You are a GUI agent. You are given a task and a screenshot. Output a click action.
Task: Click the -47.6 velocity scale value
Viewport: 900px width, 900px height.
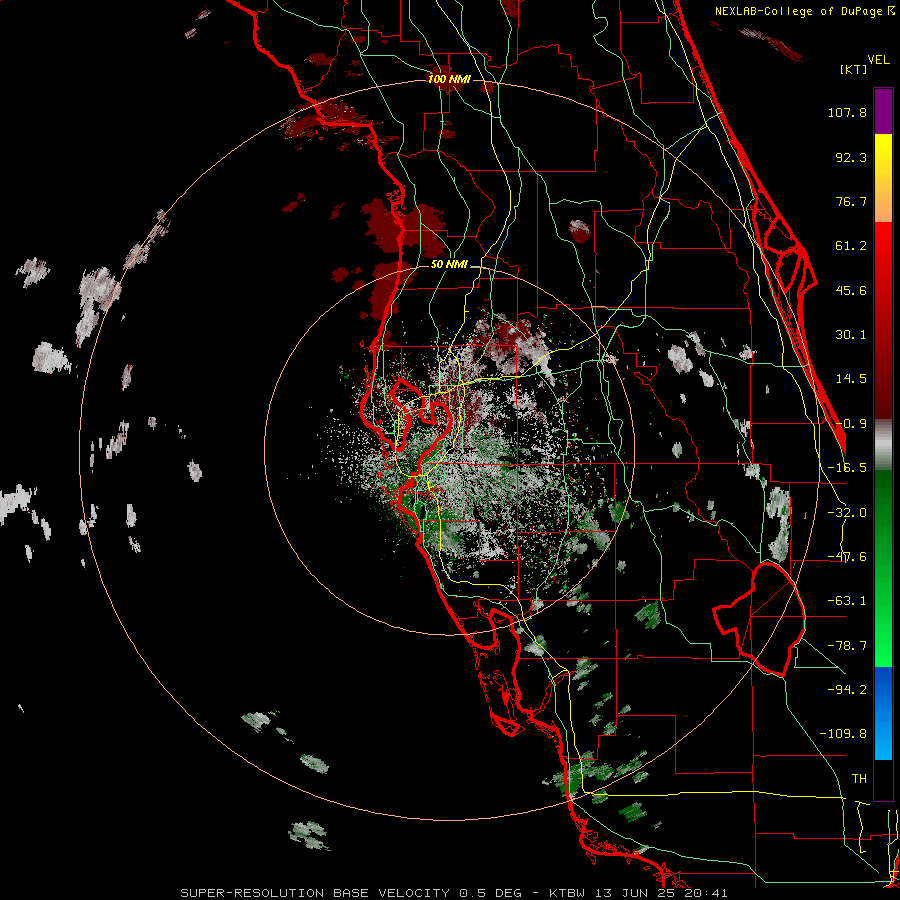(847, 557)
